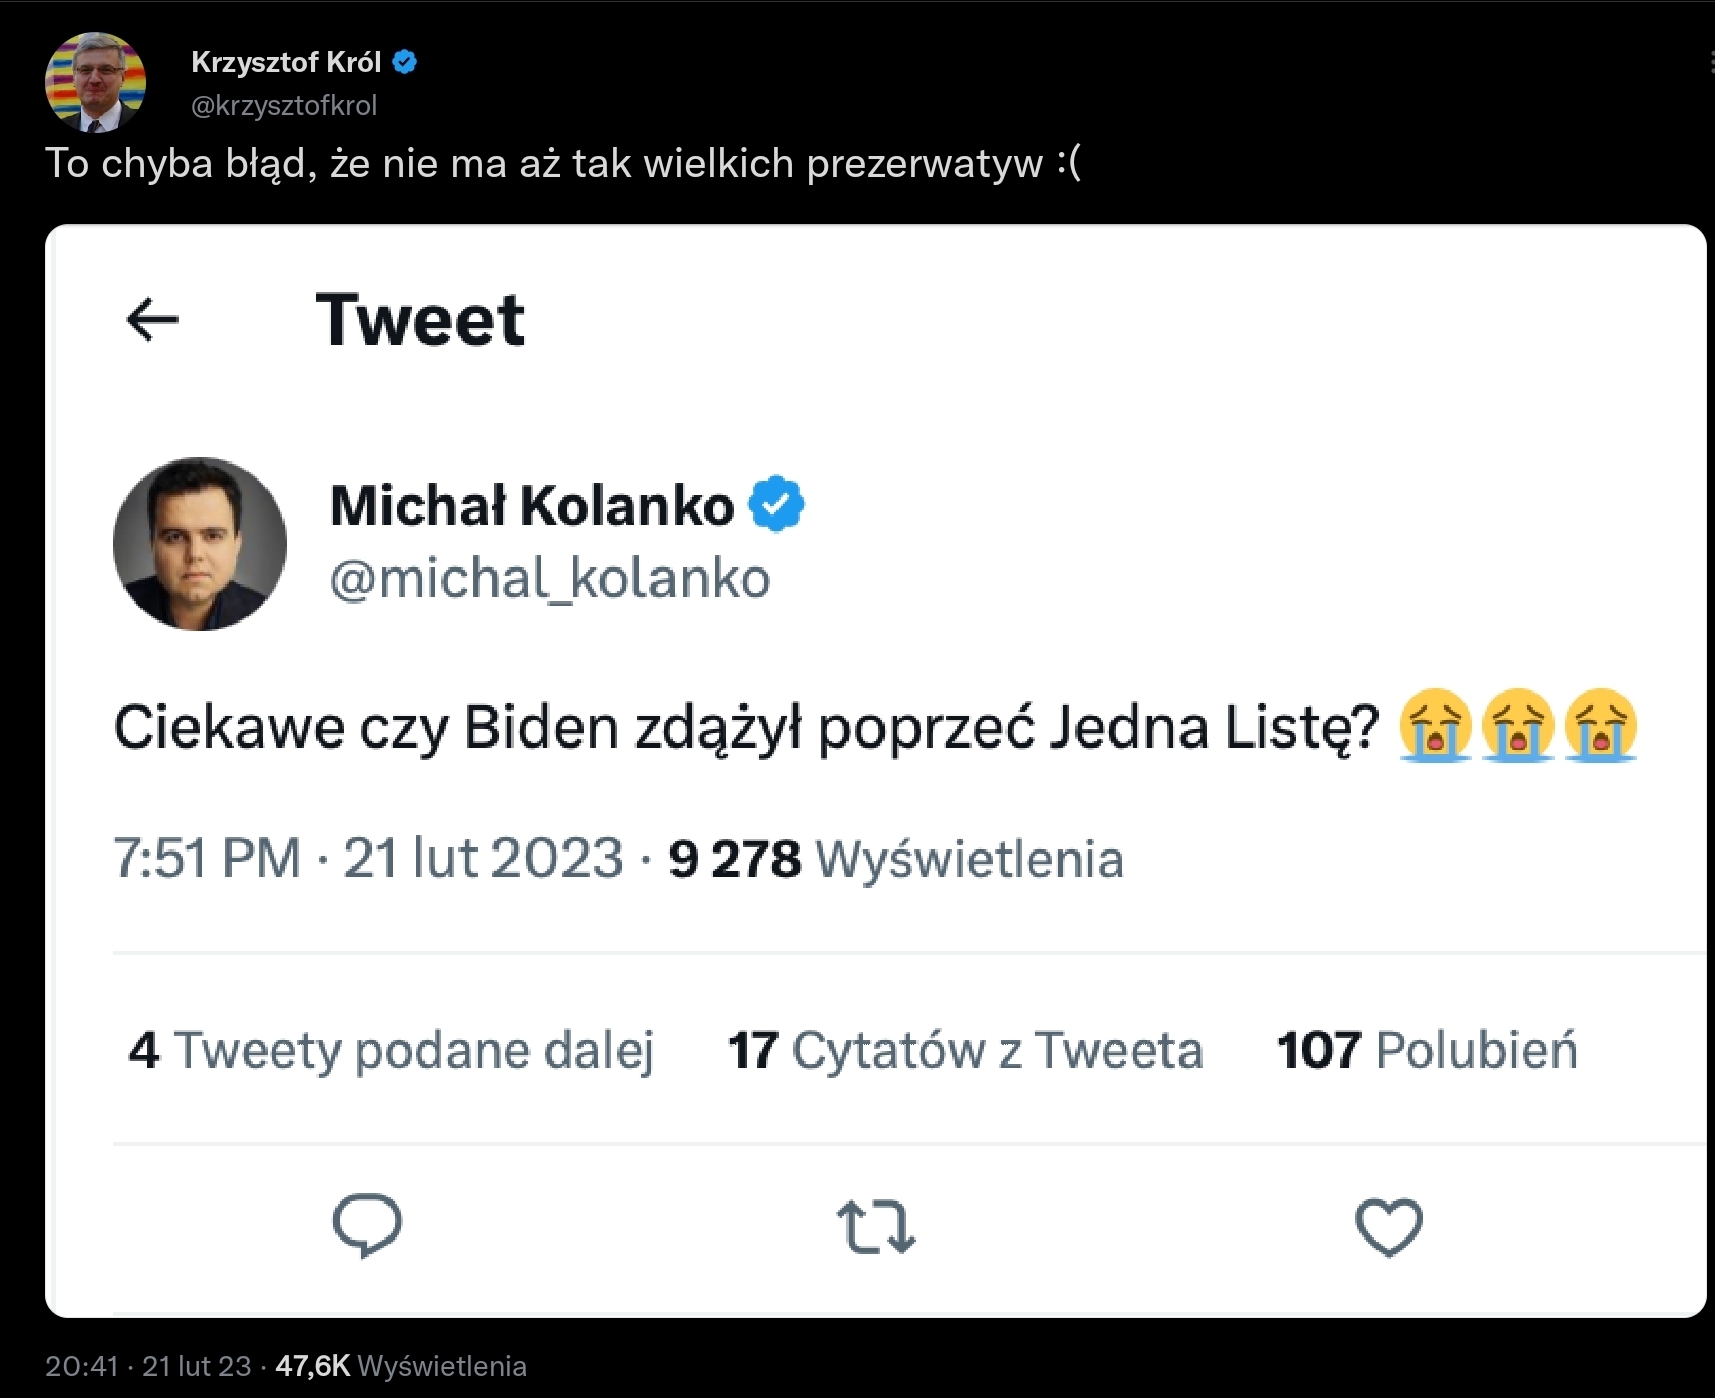Screen dimensions: 1715x1398
Task: Click the @krzysztofkrol handle
Action: pos(284,105)
